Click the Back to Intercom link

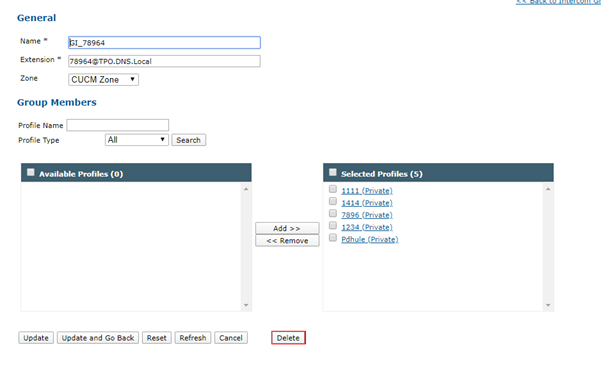point(558,2)
